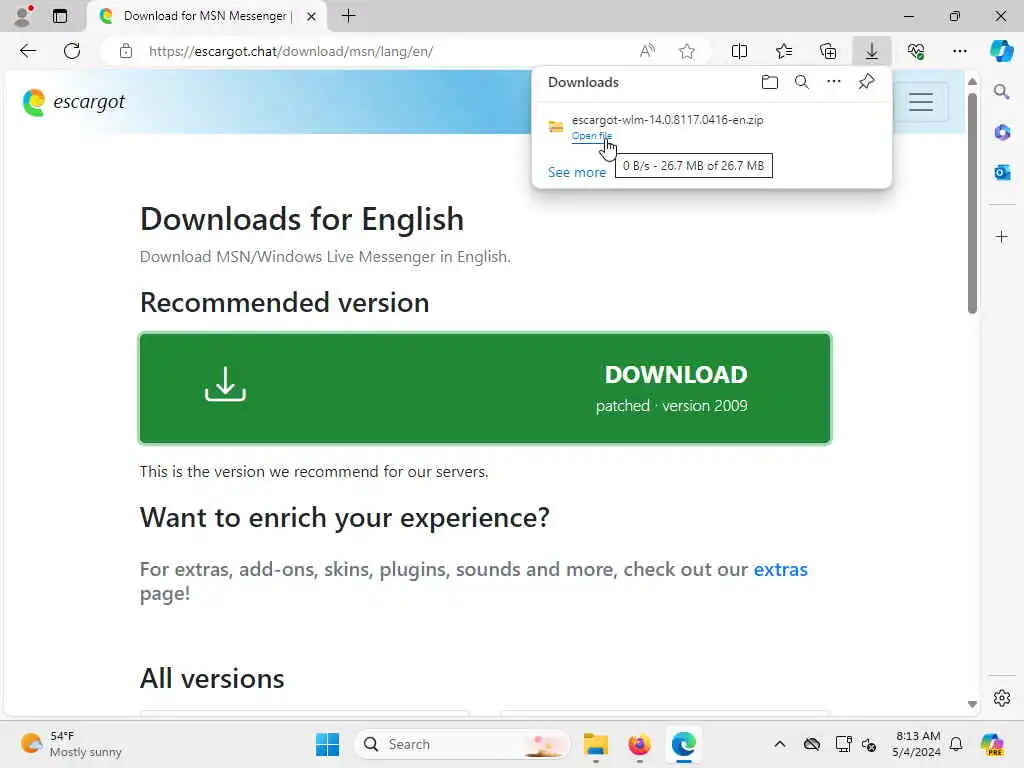This screenshot has height=768, width=1024.
Task: Click the Recommended version heading
Action: [284, 303]
